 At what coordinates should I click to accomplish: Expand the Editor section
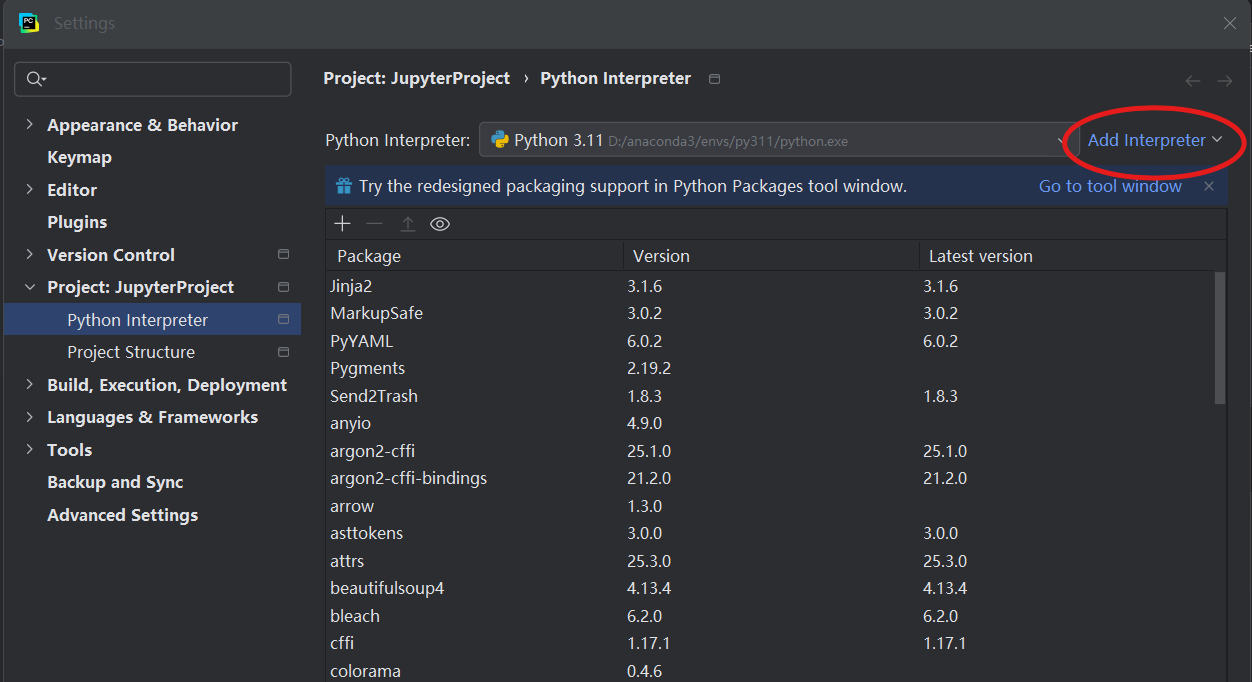[x=29, y=190]
